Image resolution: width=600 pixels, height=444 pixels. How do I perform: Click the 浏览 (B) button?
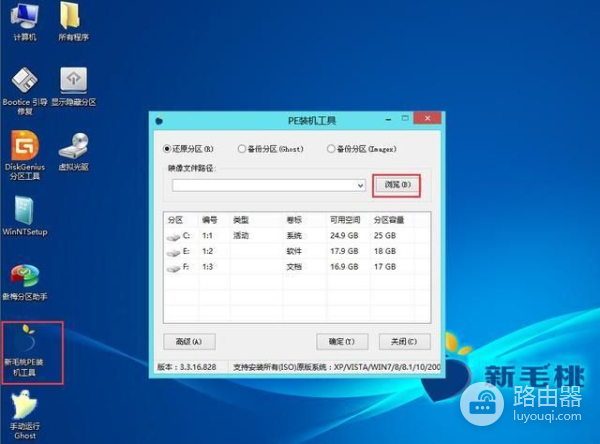click(397, 185)
